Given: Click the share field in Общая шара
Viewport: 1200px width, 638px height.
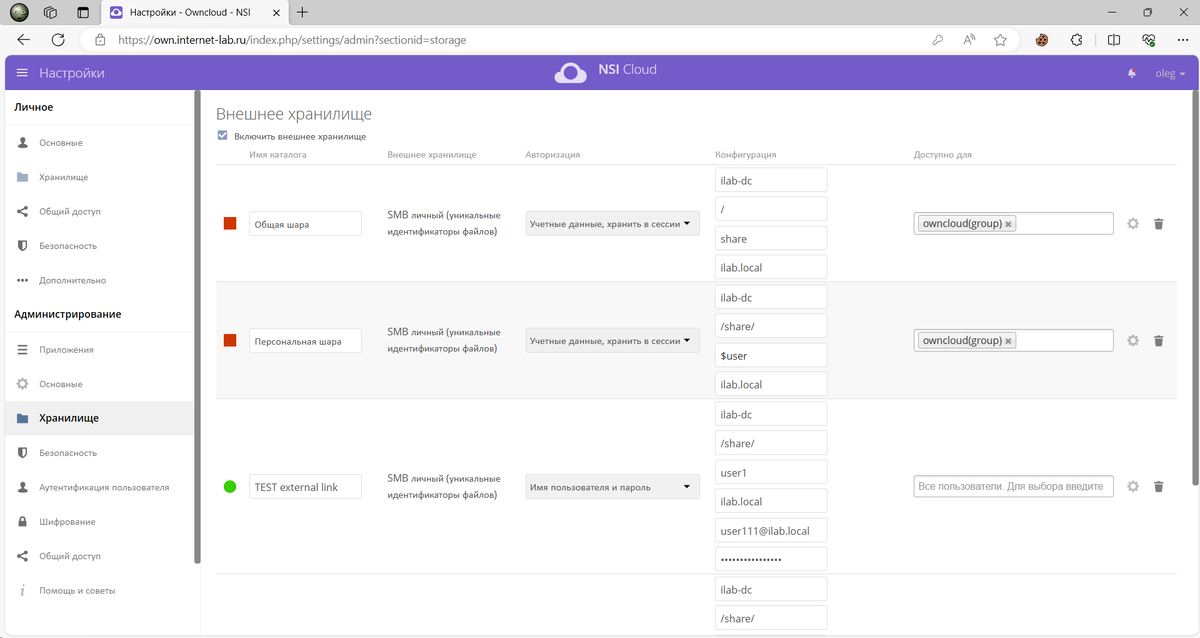Looking at the screenshot, I should point(771,238).
